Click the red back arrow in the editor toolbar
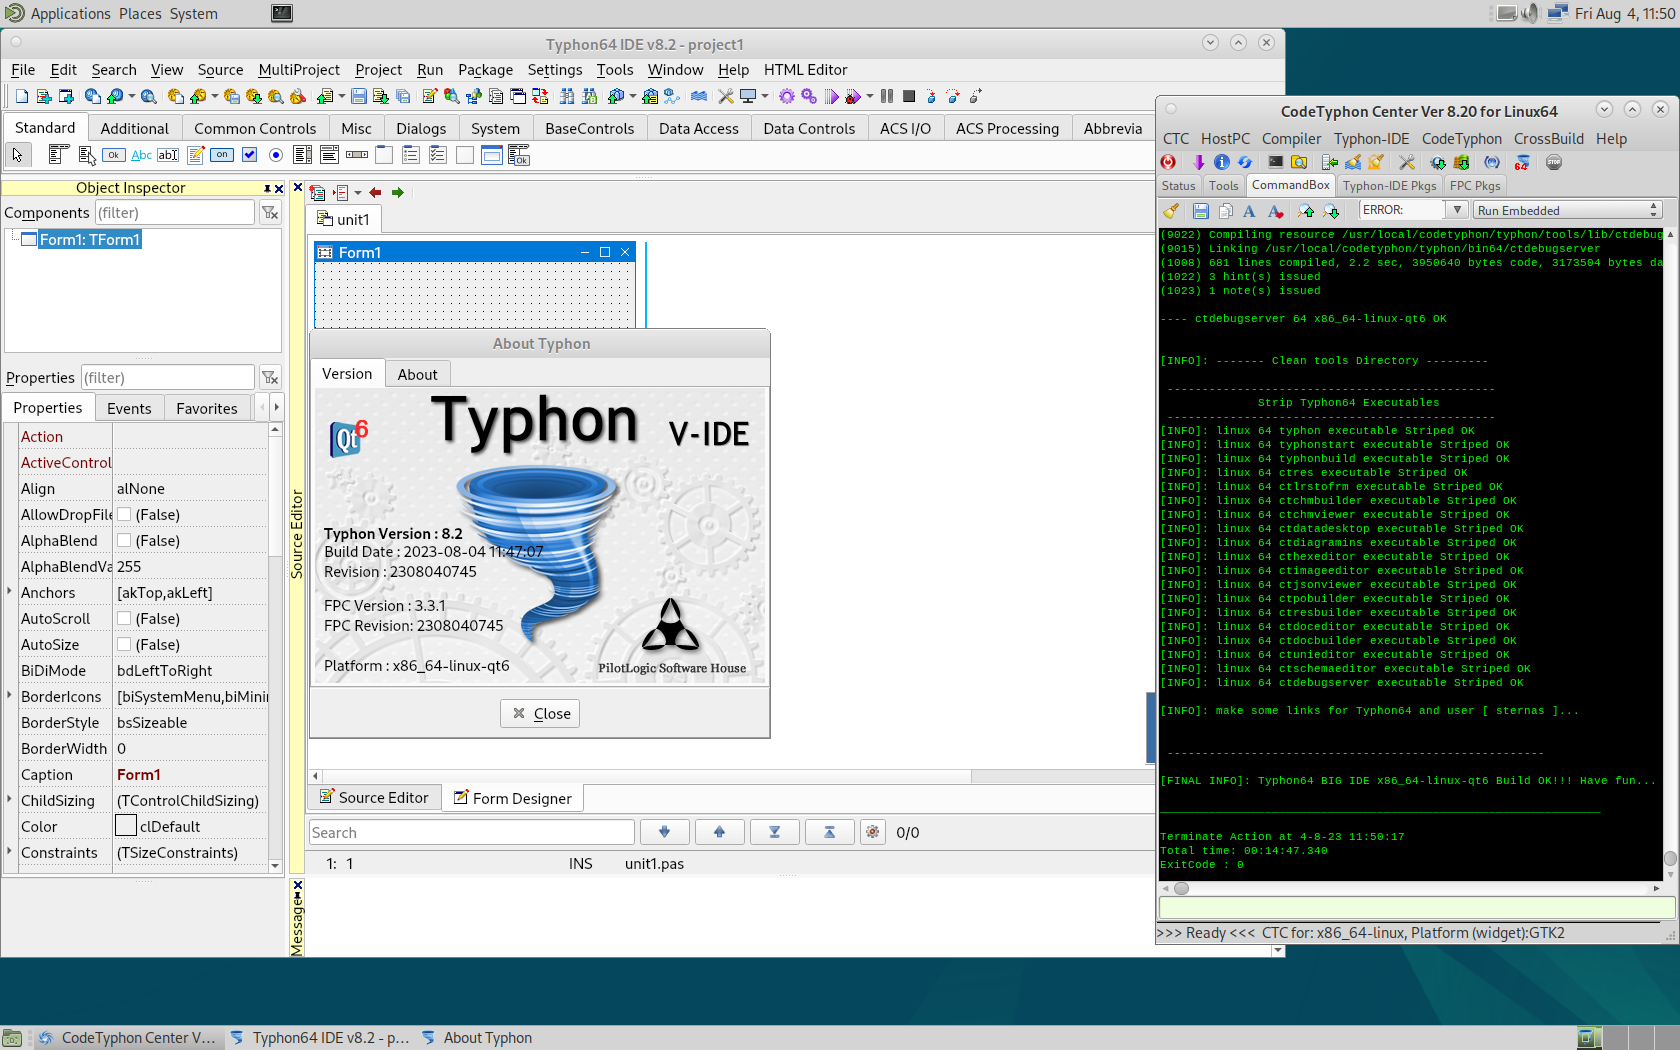Viewport: 1680px width, 1050px height. (375, 192)
